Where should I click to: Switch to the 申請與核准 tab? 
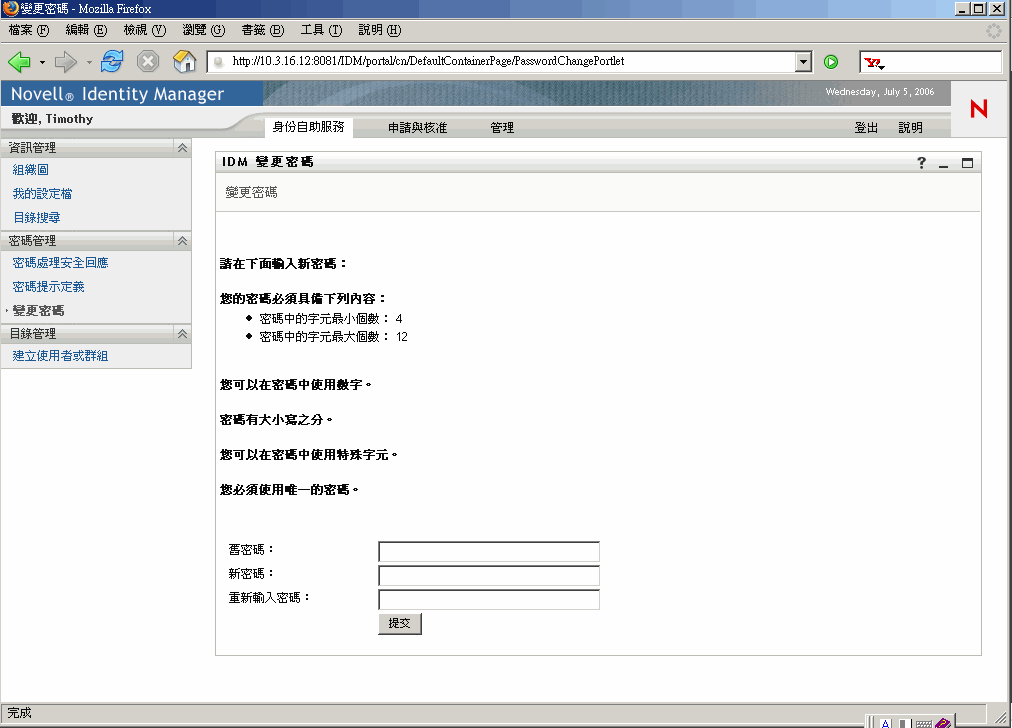tap(418, 128)
